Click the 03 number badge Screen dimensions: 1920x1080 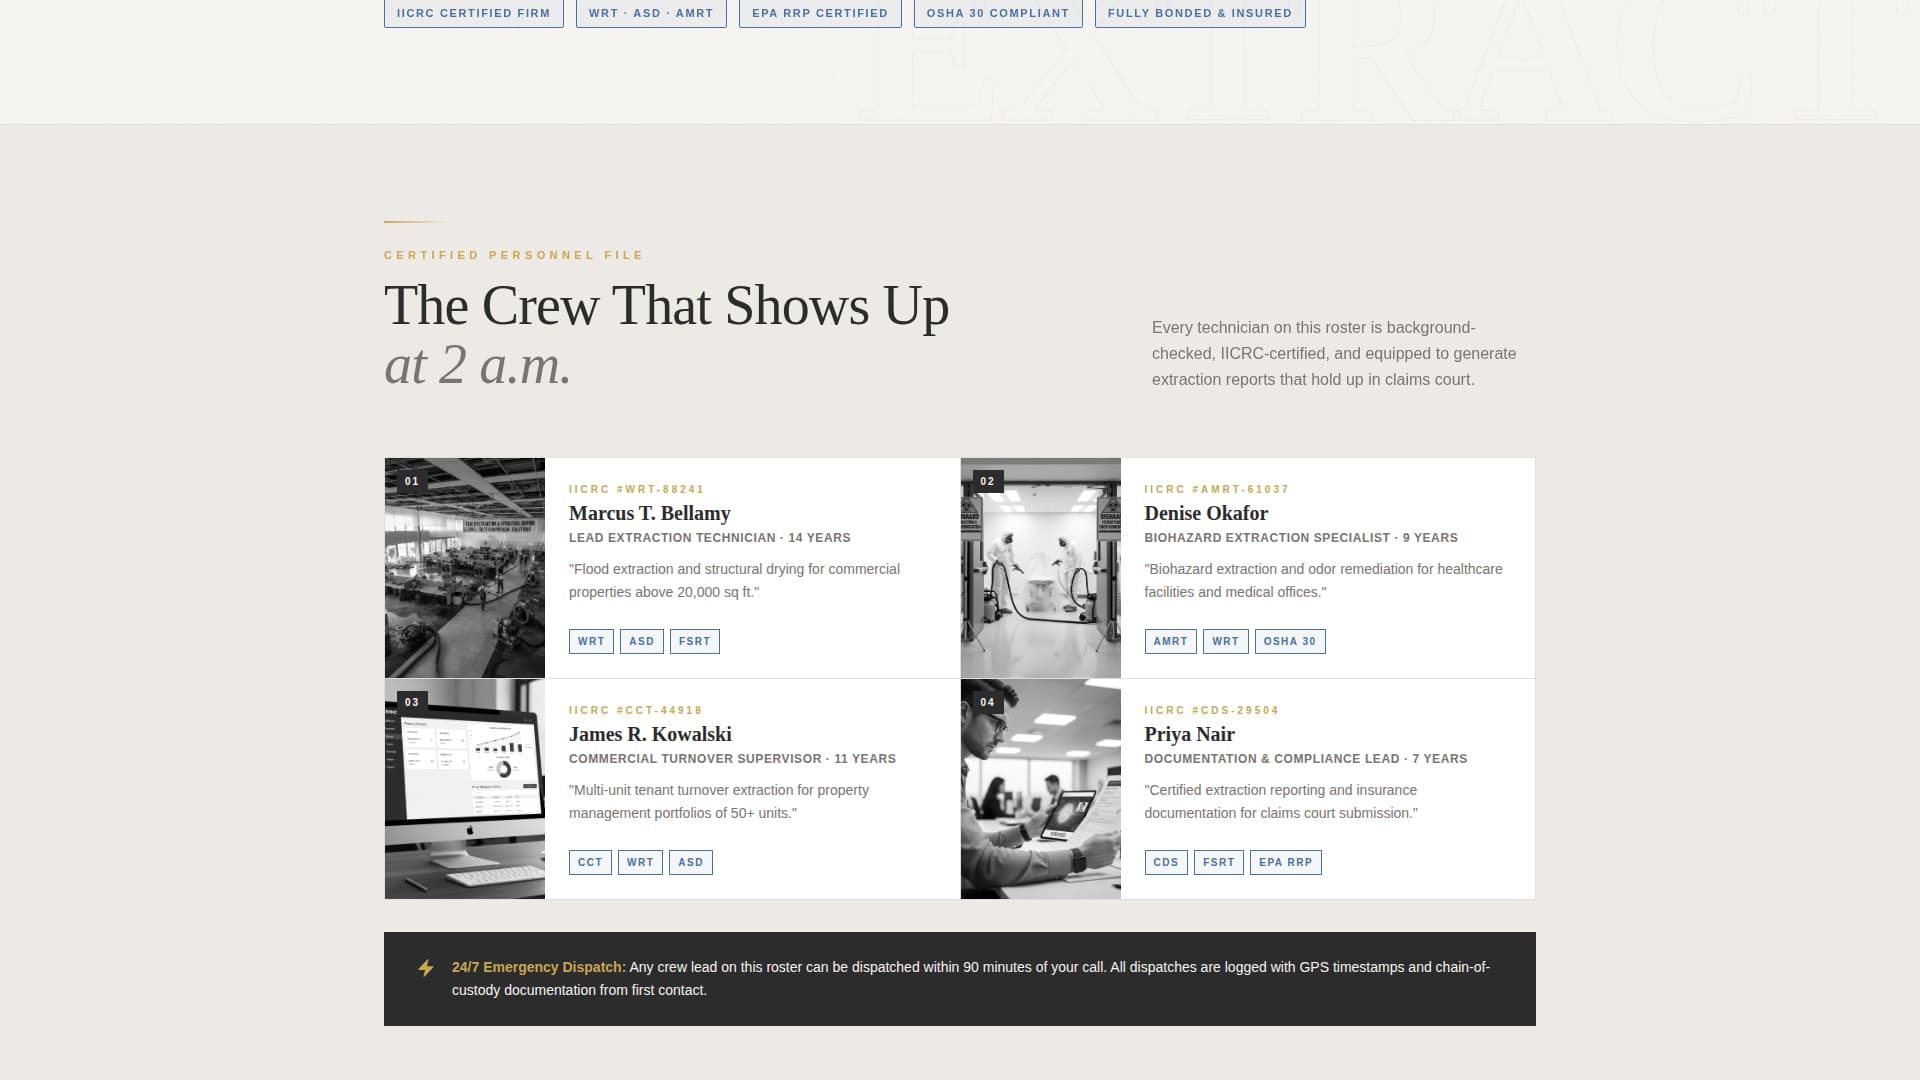412,702
